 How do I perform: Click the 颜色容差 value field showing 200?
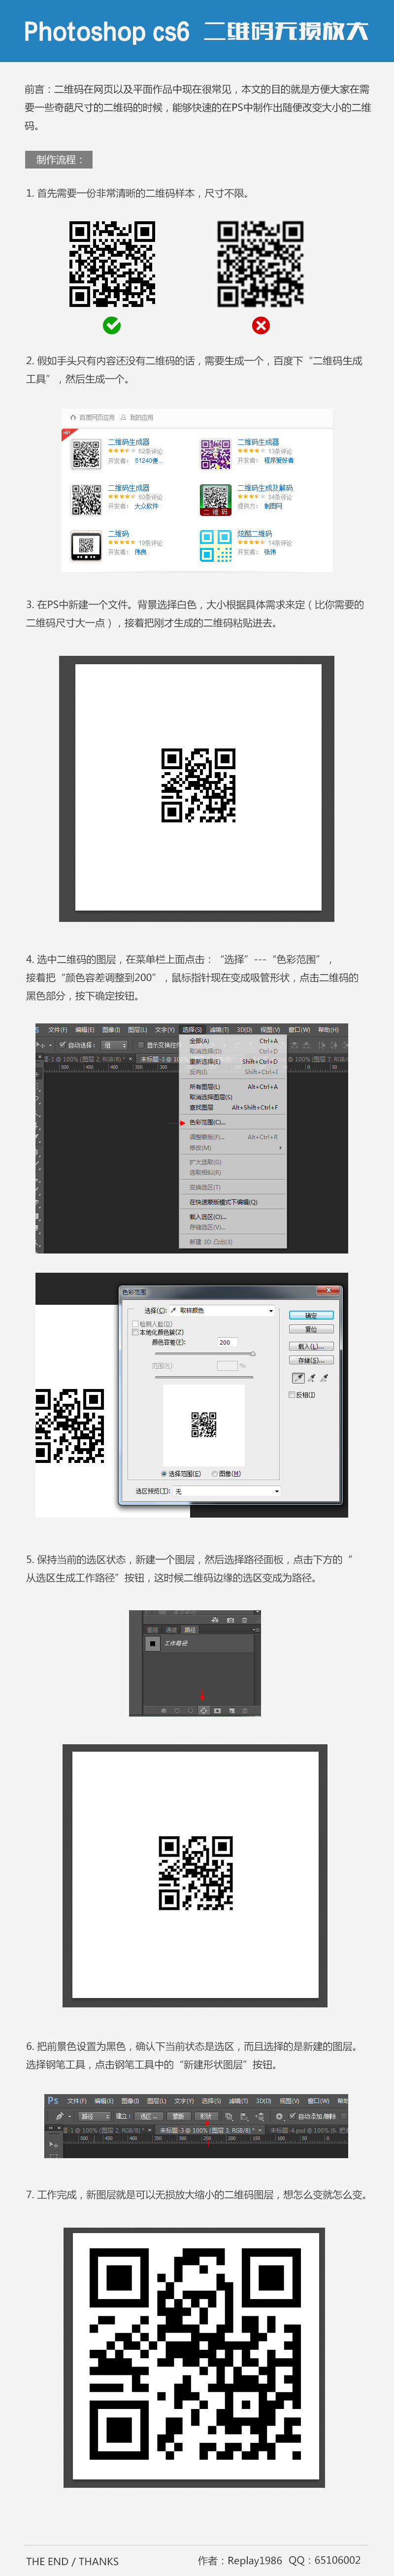[228, 1343]
